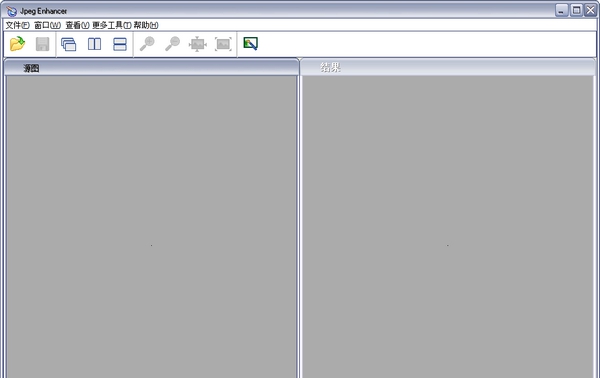Viewport: 600px width, 378px height.
Task: Click the Zoom Out magnifier
Action: [x=172, y=44]
